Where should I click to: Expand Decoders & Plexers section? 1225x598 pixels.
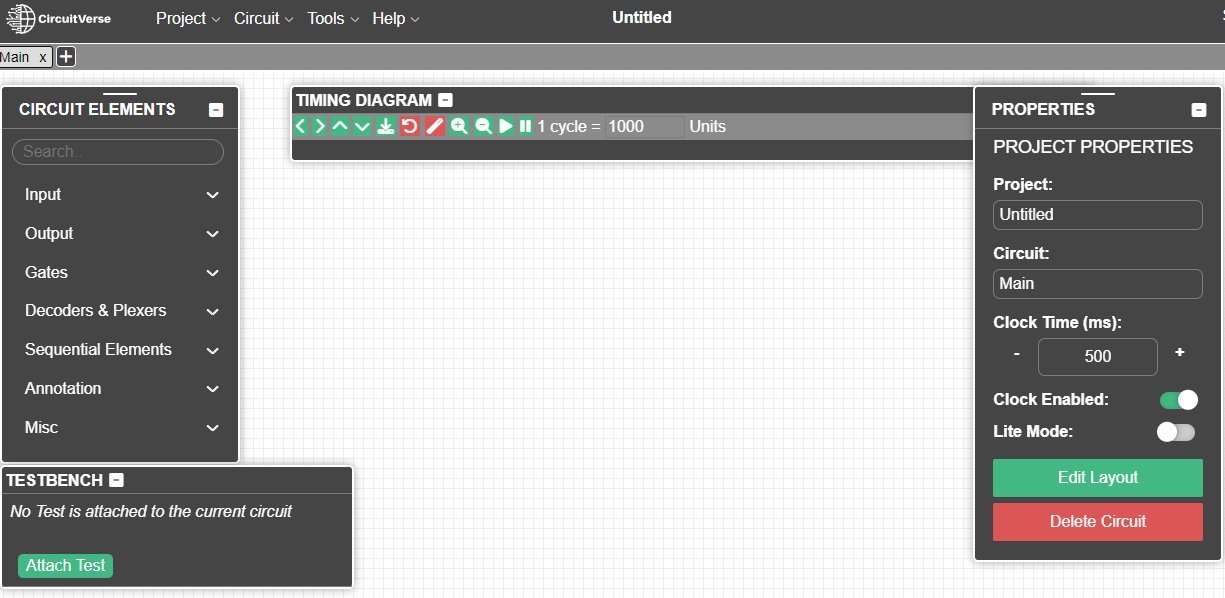[x=122, y=311]
